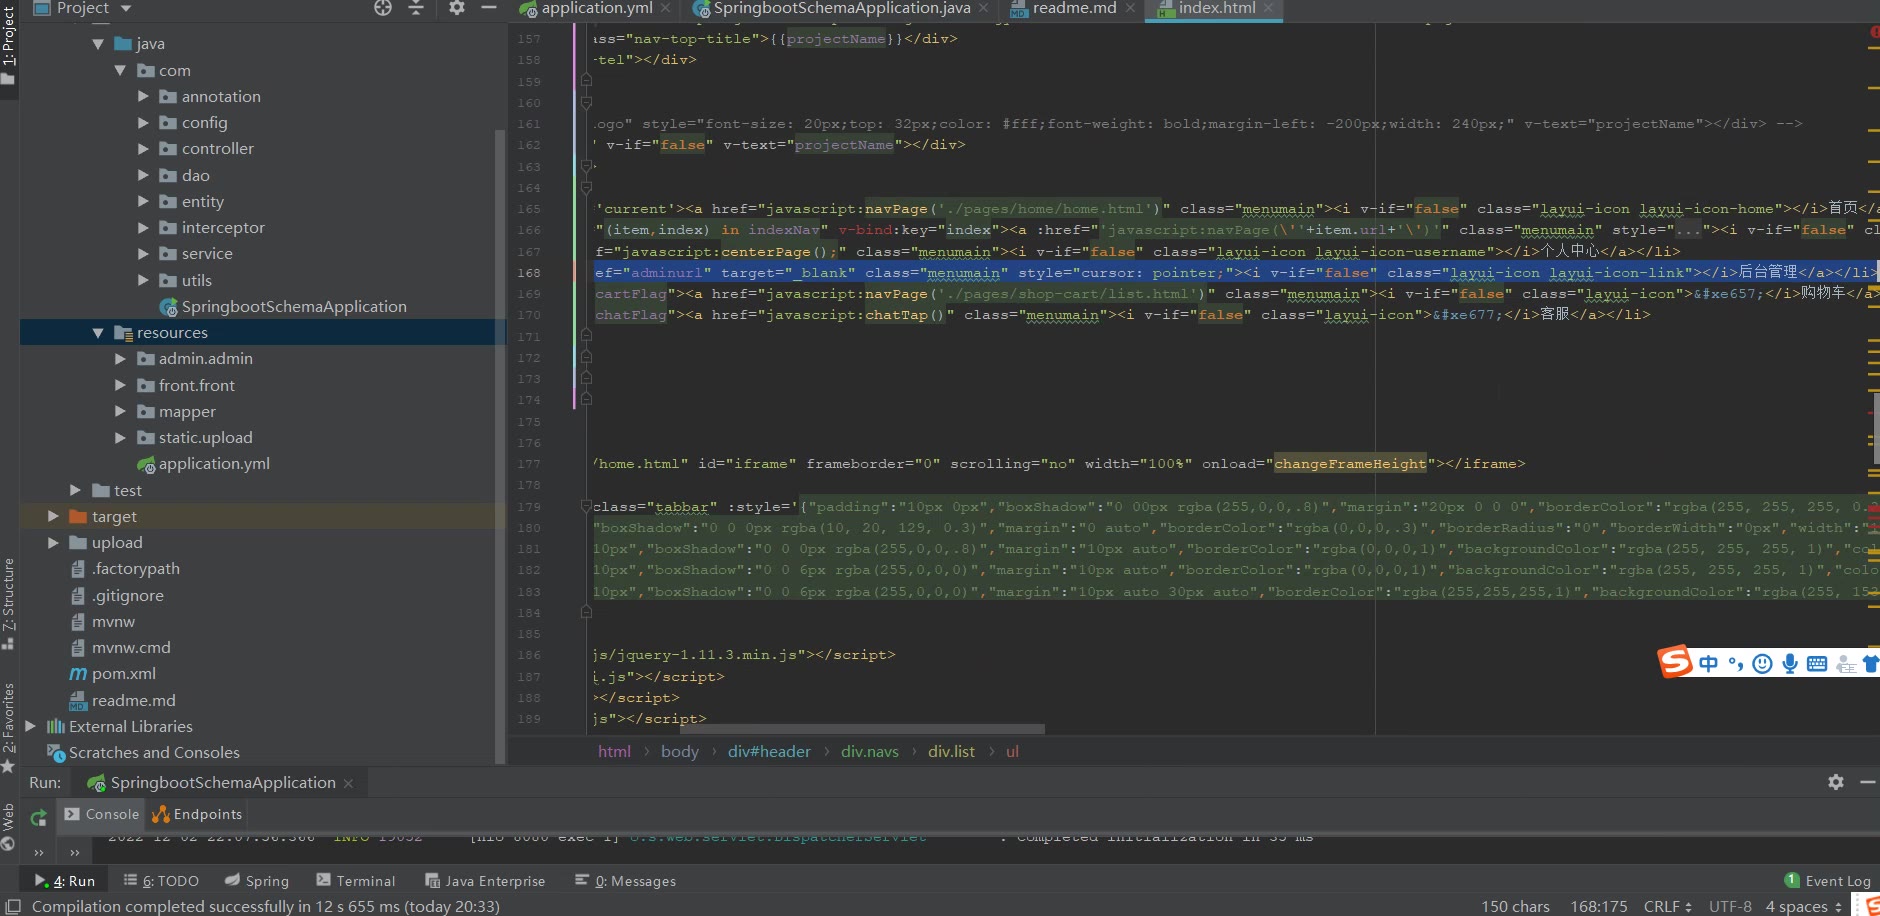The image size is (1880, 916).
Task: Open the Console tab in Run panel
Action: tap(101, 814)
